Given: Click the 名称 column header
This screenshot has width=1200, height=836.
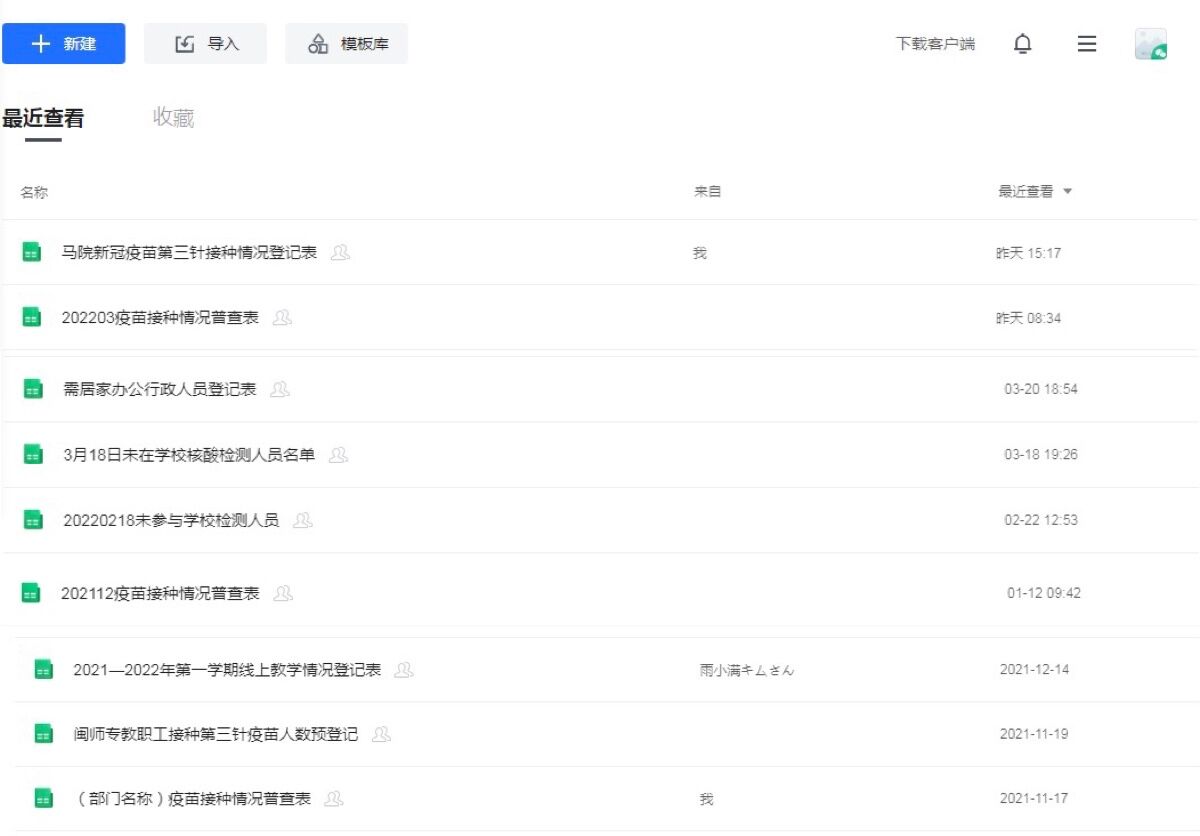Looking at the screenshot, I should click(34, 192).
